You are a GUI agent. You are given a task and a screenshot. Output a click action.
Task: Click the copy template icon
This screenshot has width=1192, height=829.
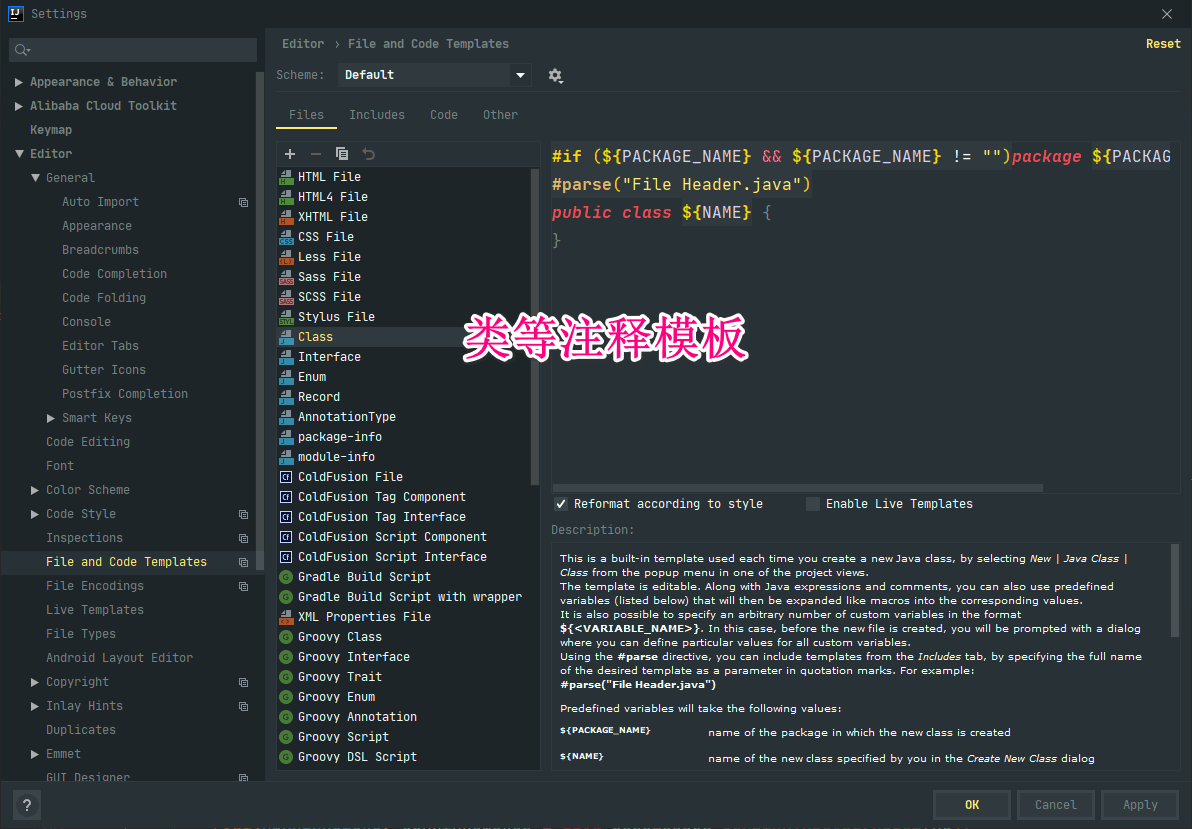coord(342,154)
